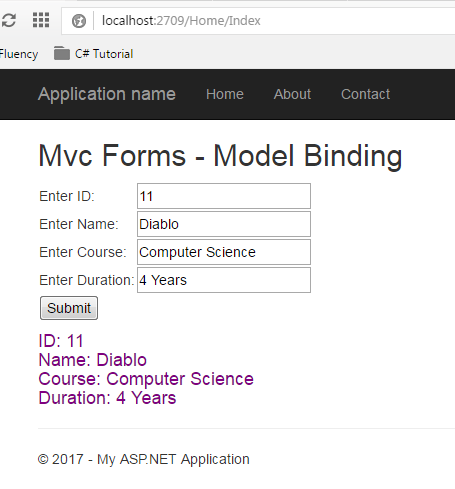Click the Application name brand link
Image resolution: width=455 pixels, height=489 pixels.
pyautogui.click(x=107, y=94)
